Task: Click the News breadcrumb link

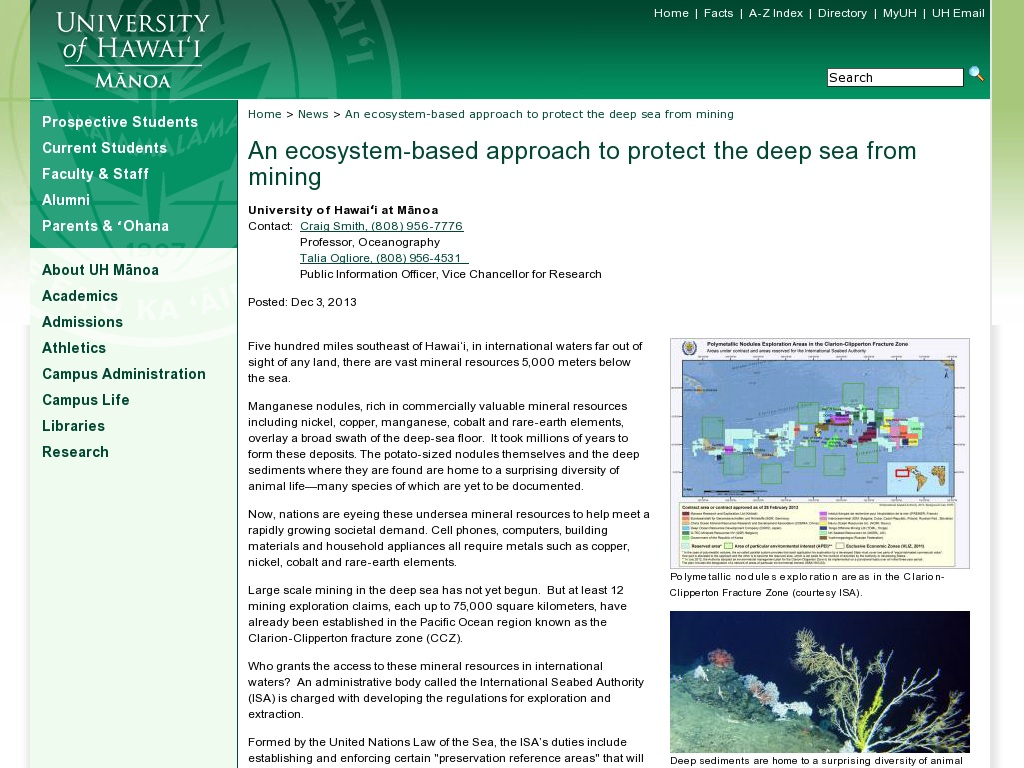Action: pyautogui.click(x=313, y=114)
